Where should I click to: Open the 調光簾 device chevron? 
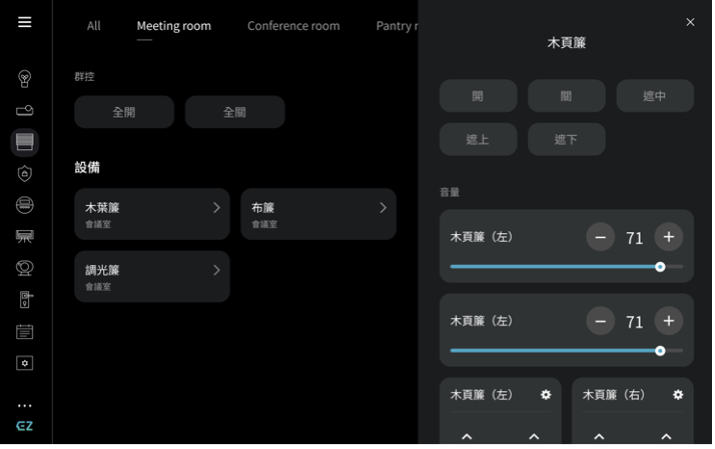click(x=216, y=270)
